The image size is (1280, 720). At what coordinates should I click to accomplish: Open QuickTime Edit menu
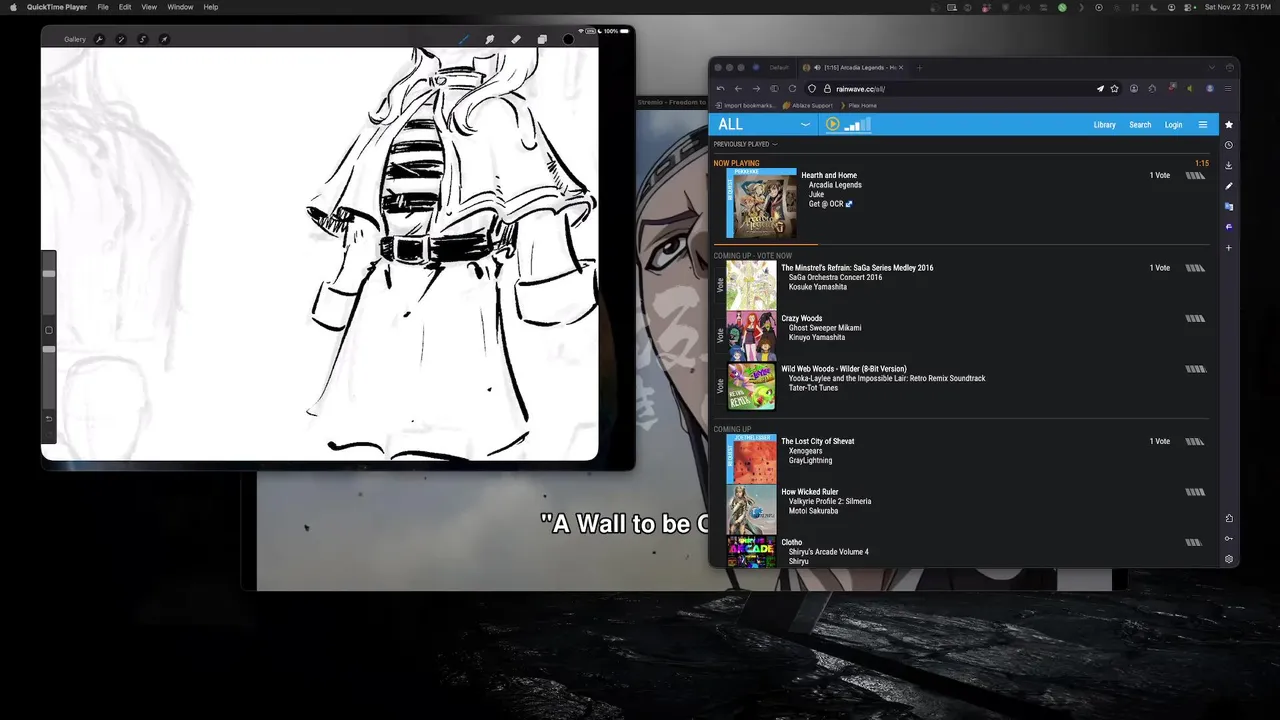click(x=125, y=7)
